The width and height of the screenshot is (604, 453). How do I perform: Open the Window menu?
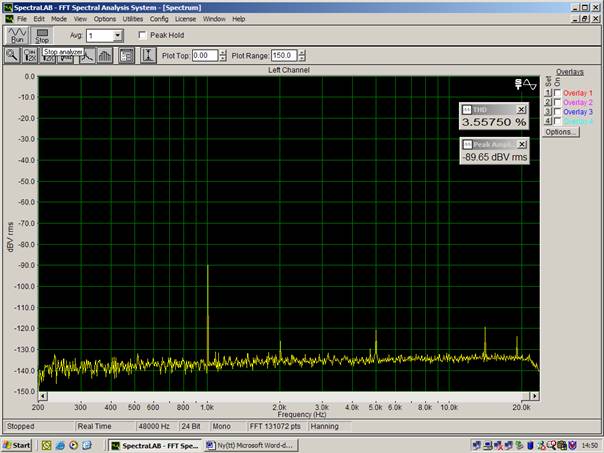pos(214,19)
